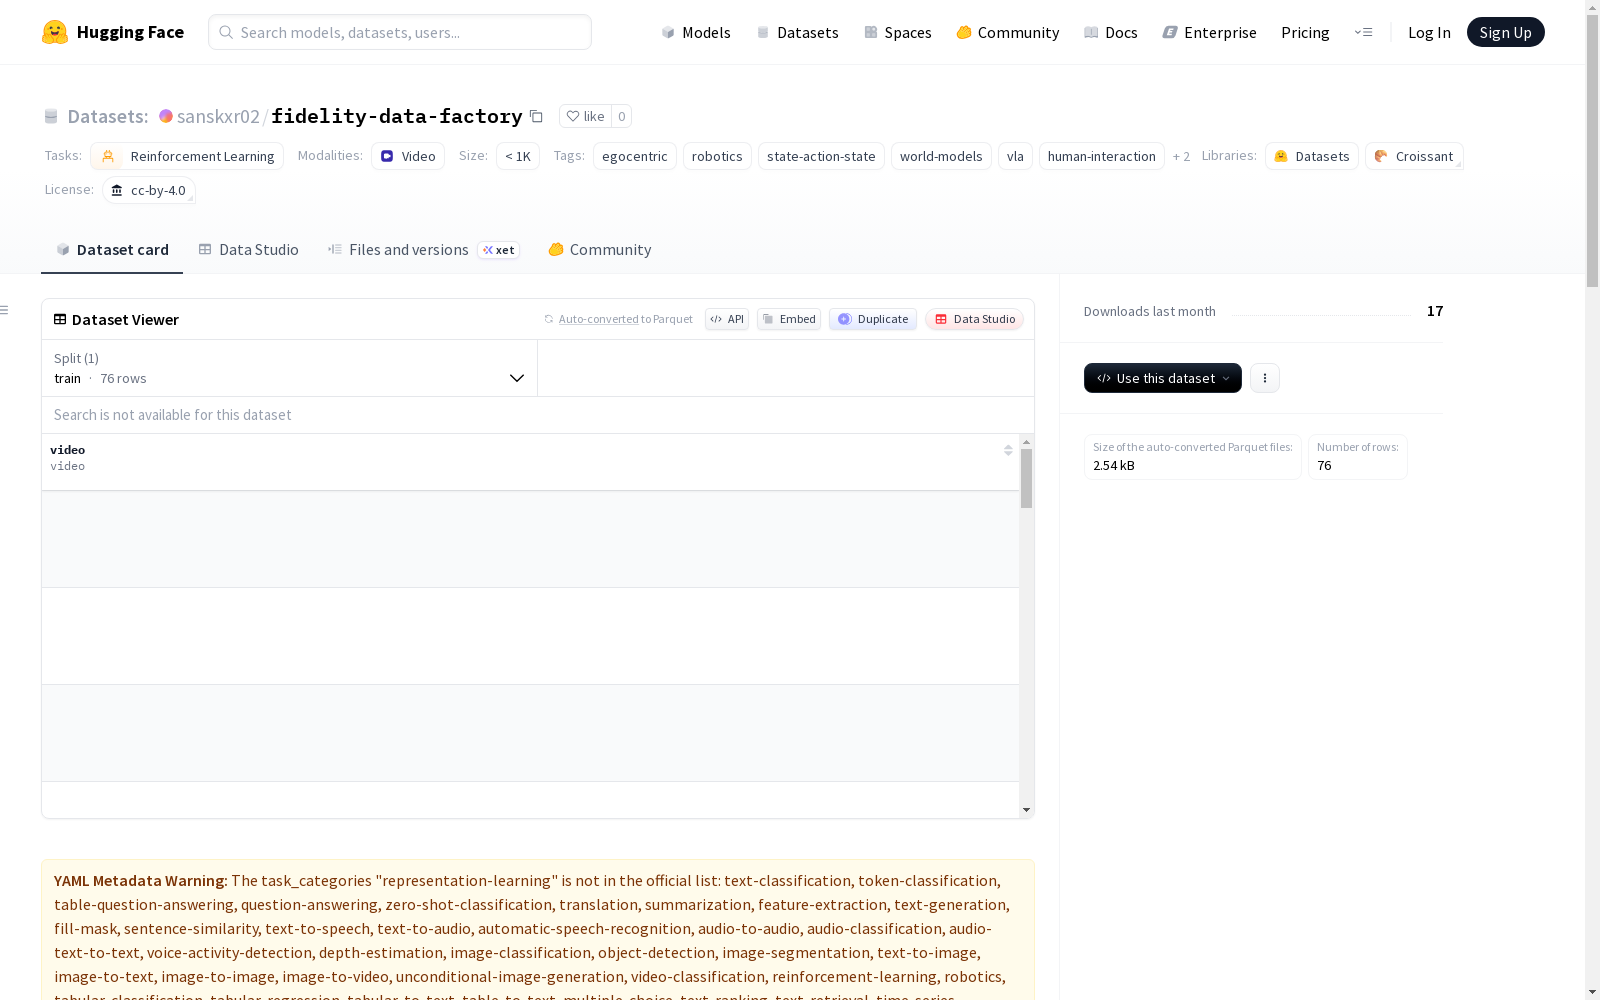Click the Hugging Face logo icon

55,32
